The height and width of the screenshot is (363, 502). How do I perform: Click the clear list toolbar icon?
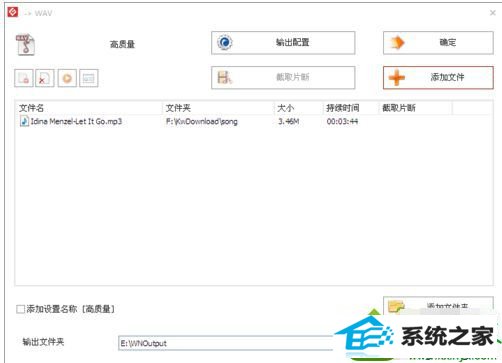click(x=45, y=78)
